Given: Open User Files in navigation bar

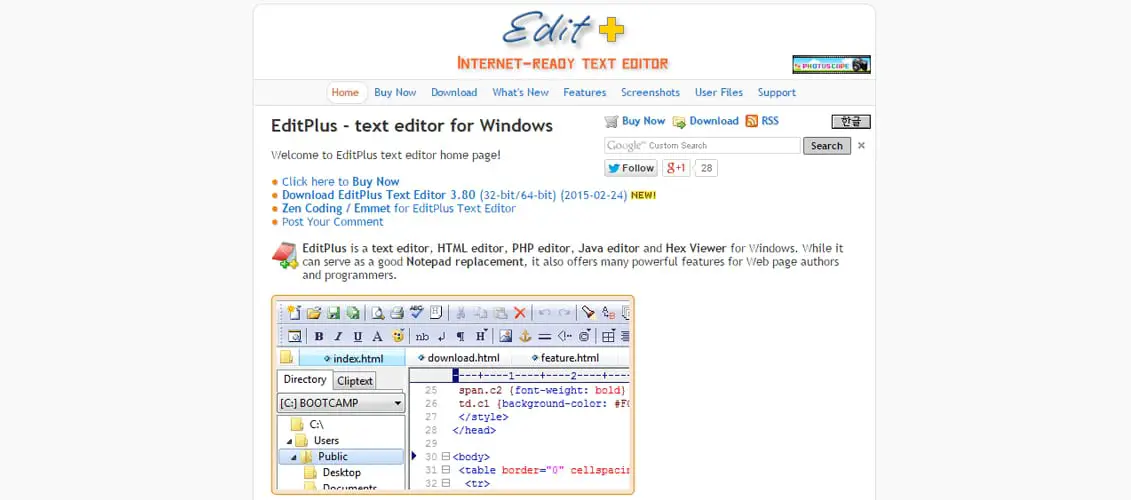Looking at the screenshot, I should (718, 92).
